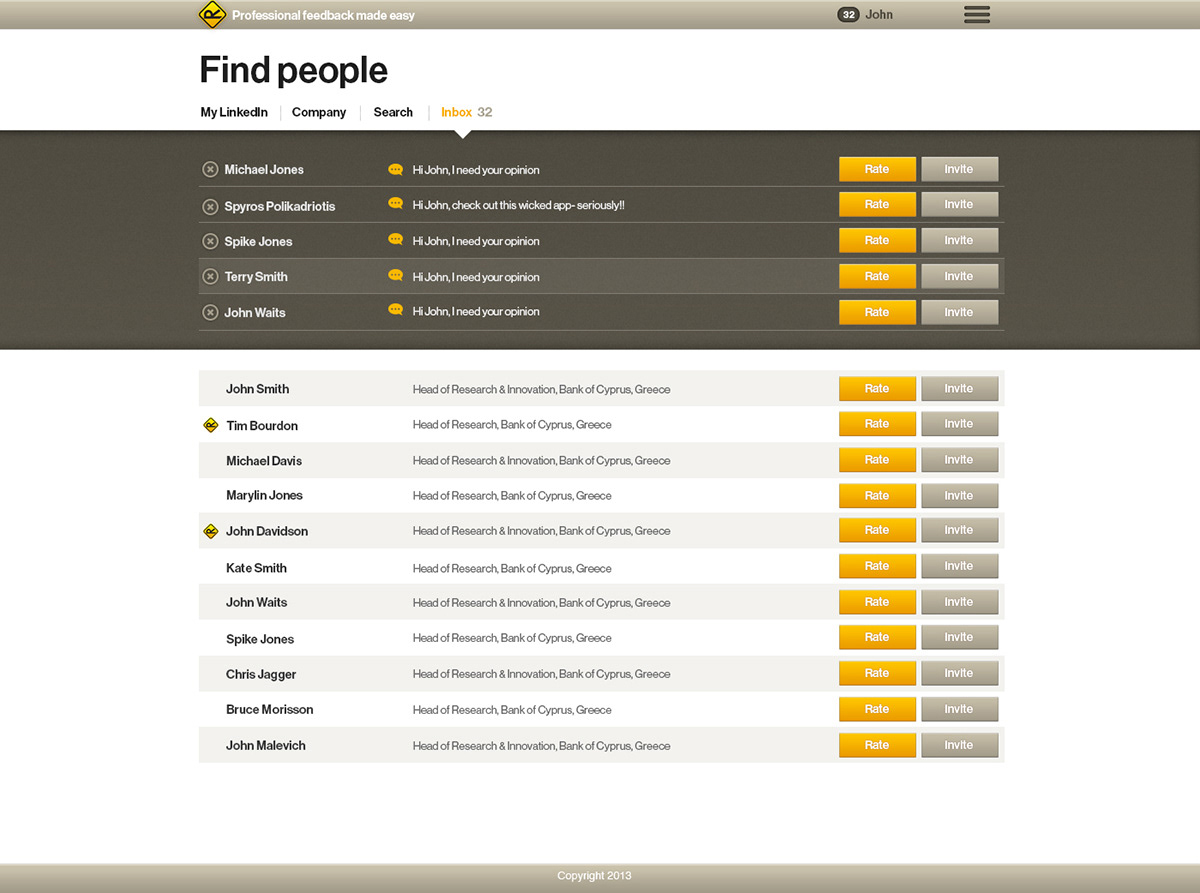The height and width of the screenshot is (893, 1200).
Task: Remove Spike Jones inbox message via the x icon
Action: (x=210, y=241)
